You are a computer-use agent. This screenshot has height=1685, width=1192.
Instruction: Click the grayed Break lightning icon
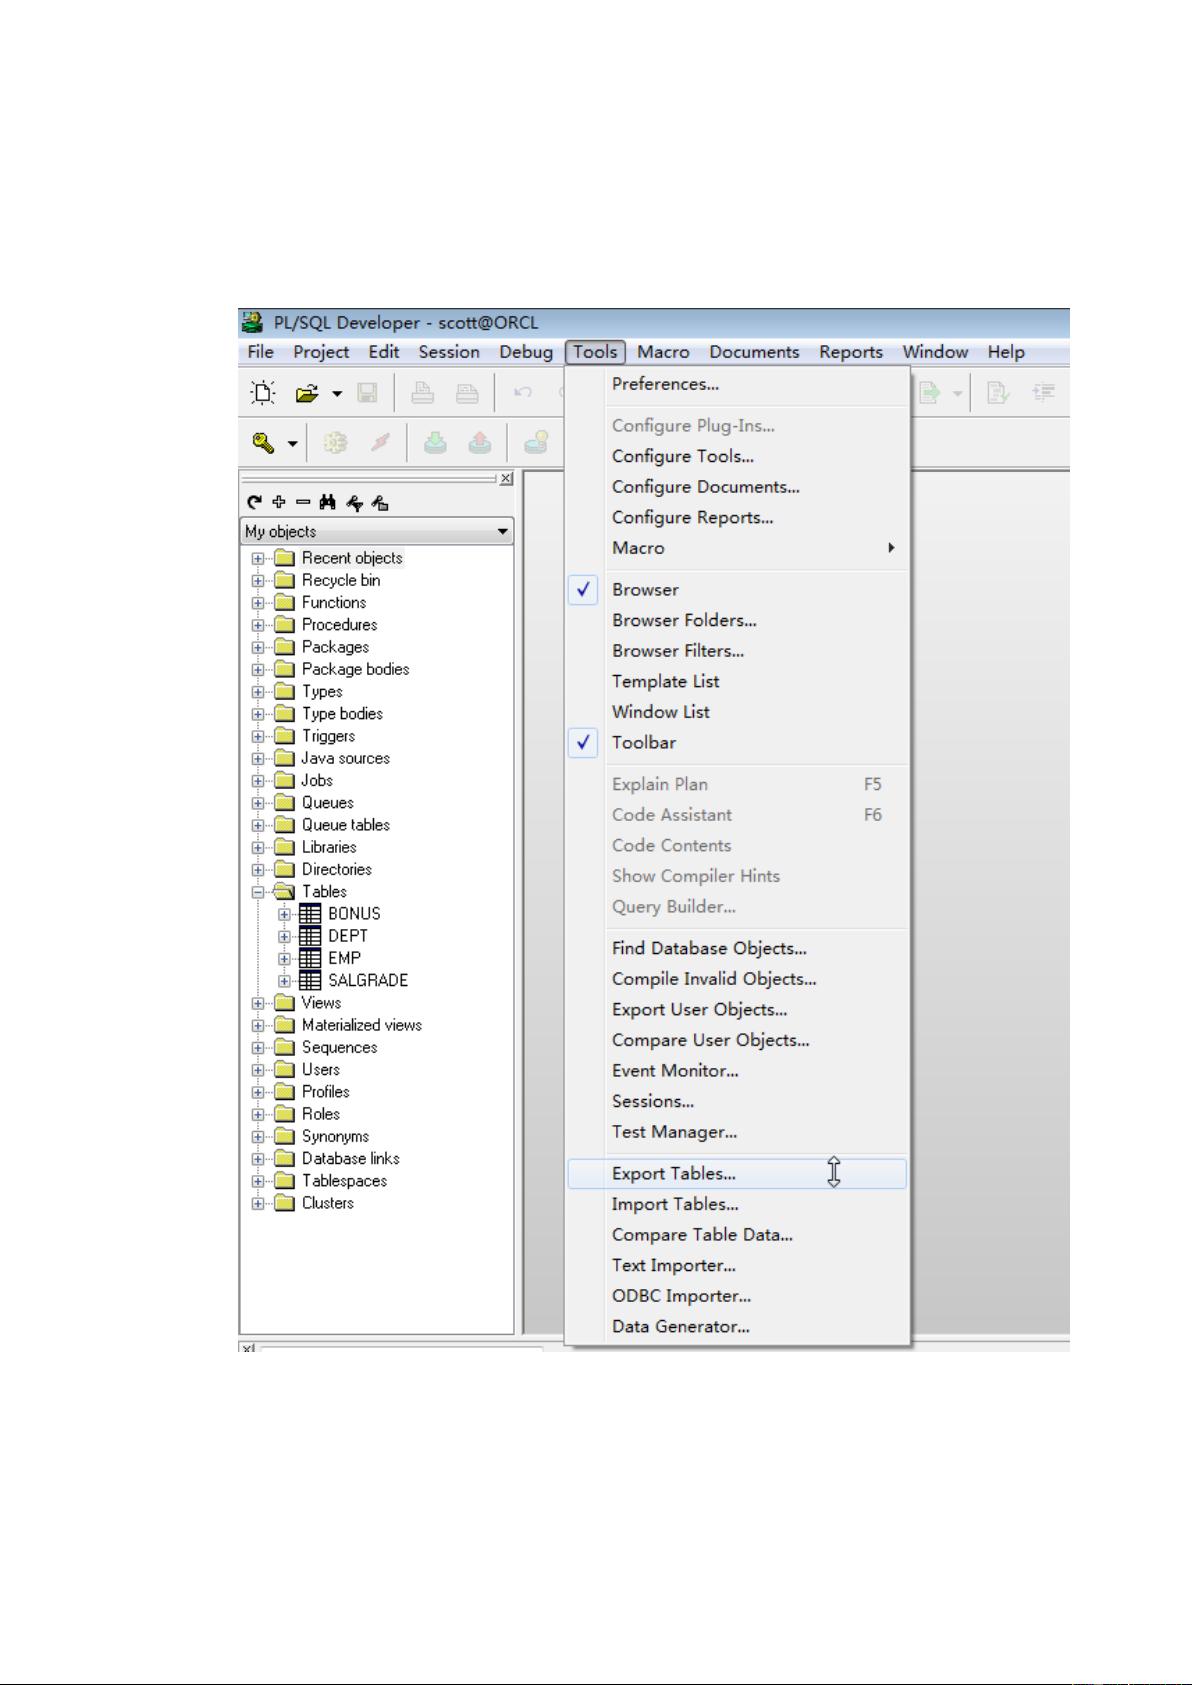[380, 442]
